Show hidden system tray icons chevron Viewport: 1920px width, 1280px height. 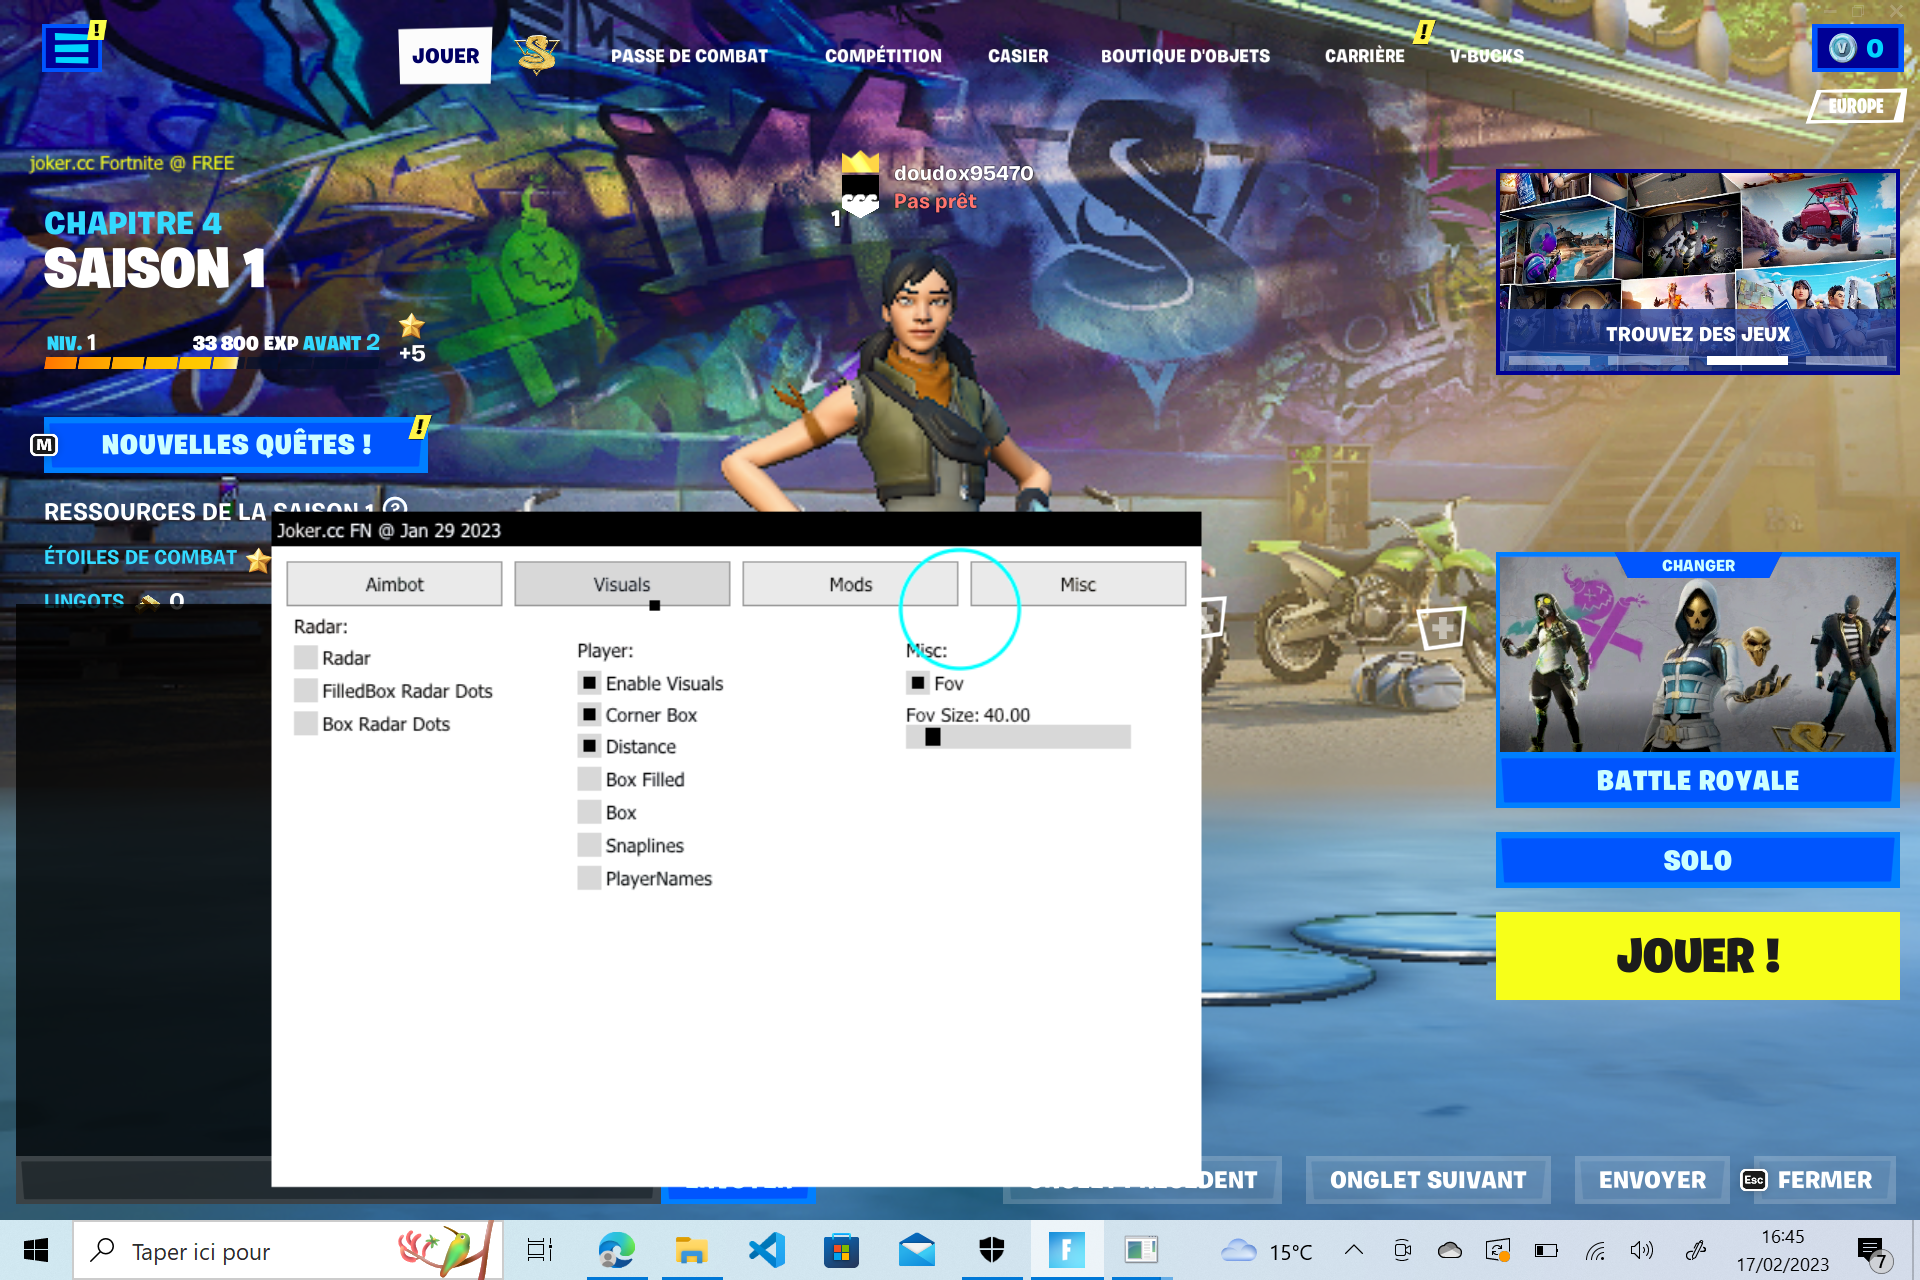click(x=1353, y=1250)
